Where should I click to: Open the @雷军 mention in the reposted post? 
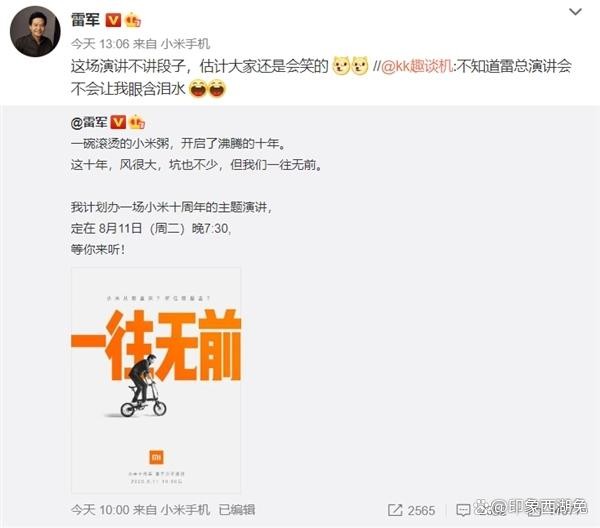(89, 122)
